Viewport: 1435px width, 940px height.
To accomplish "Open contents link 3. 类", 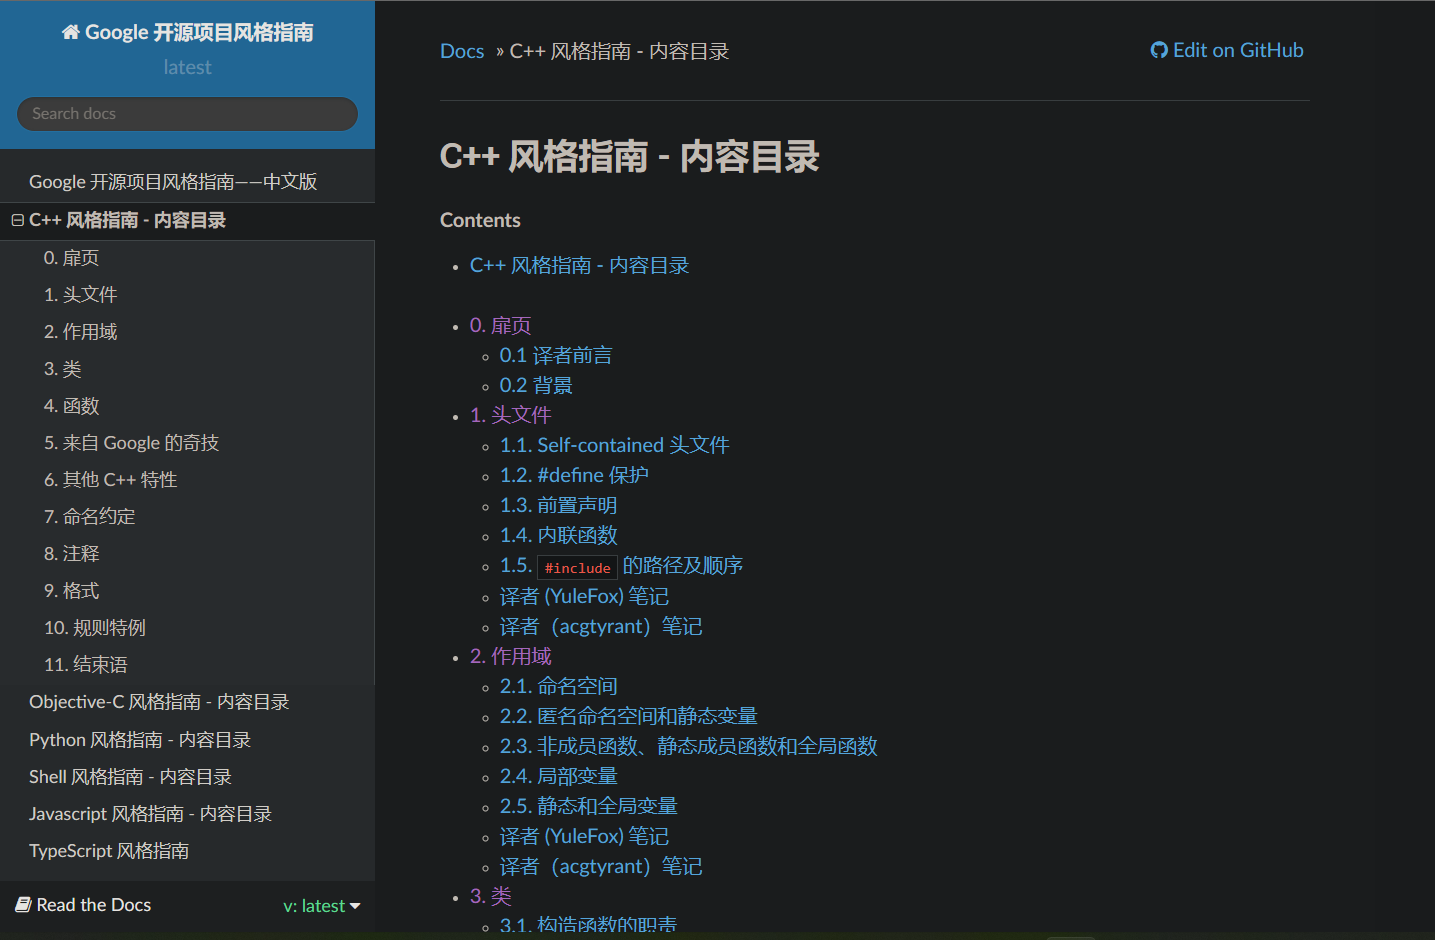I will (490, 897).
